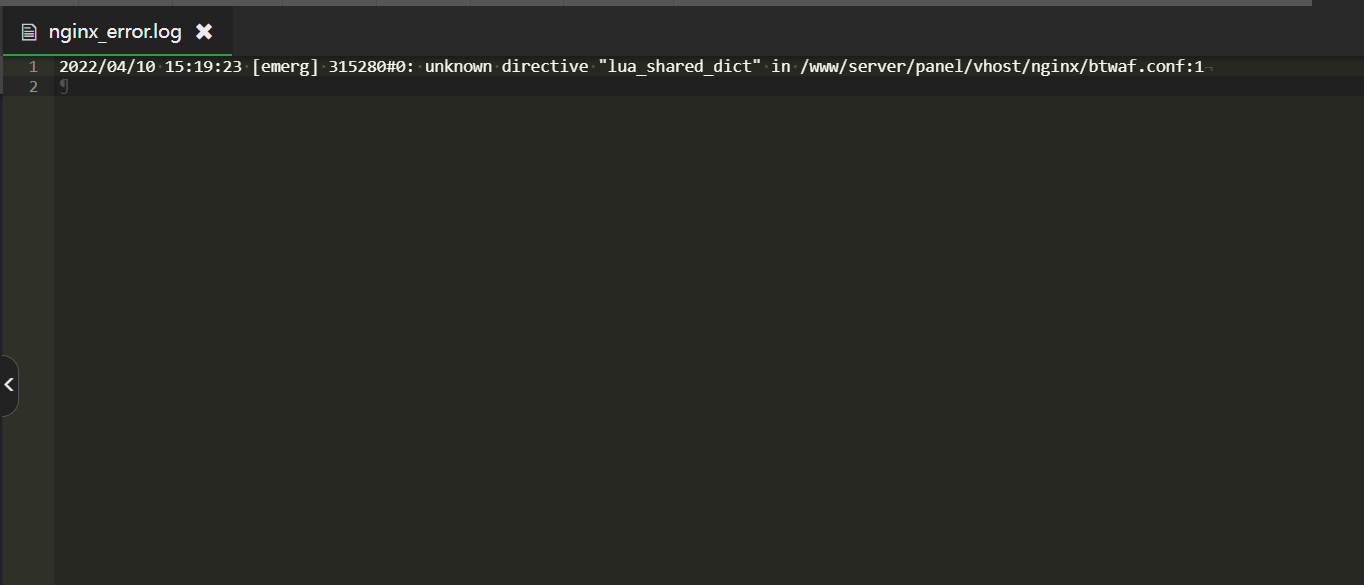Click the [emerg] log level text
Screen dimensions: 1364x585
[285, 67]
